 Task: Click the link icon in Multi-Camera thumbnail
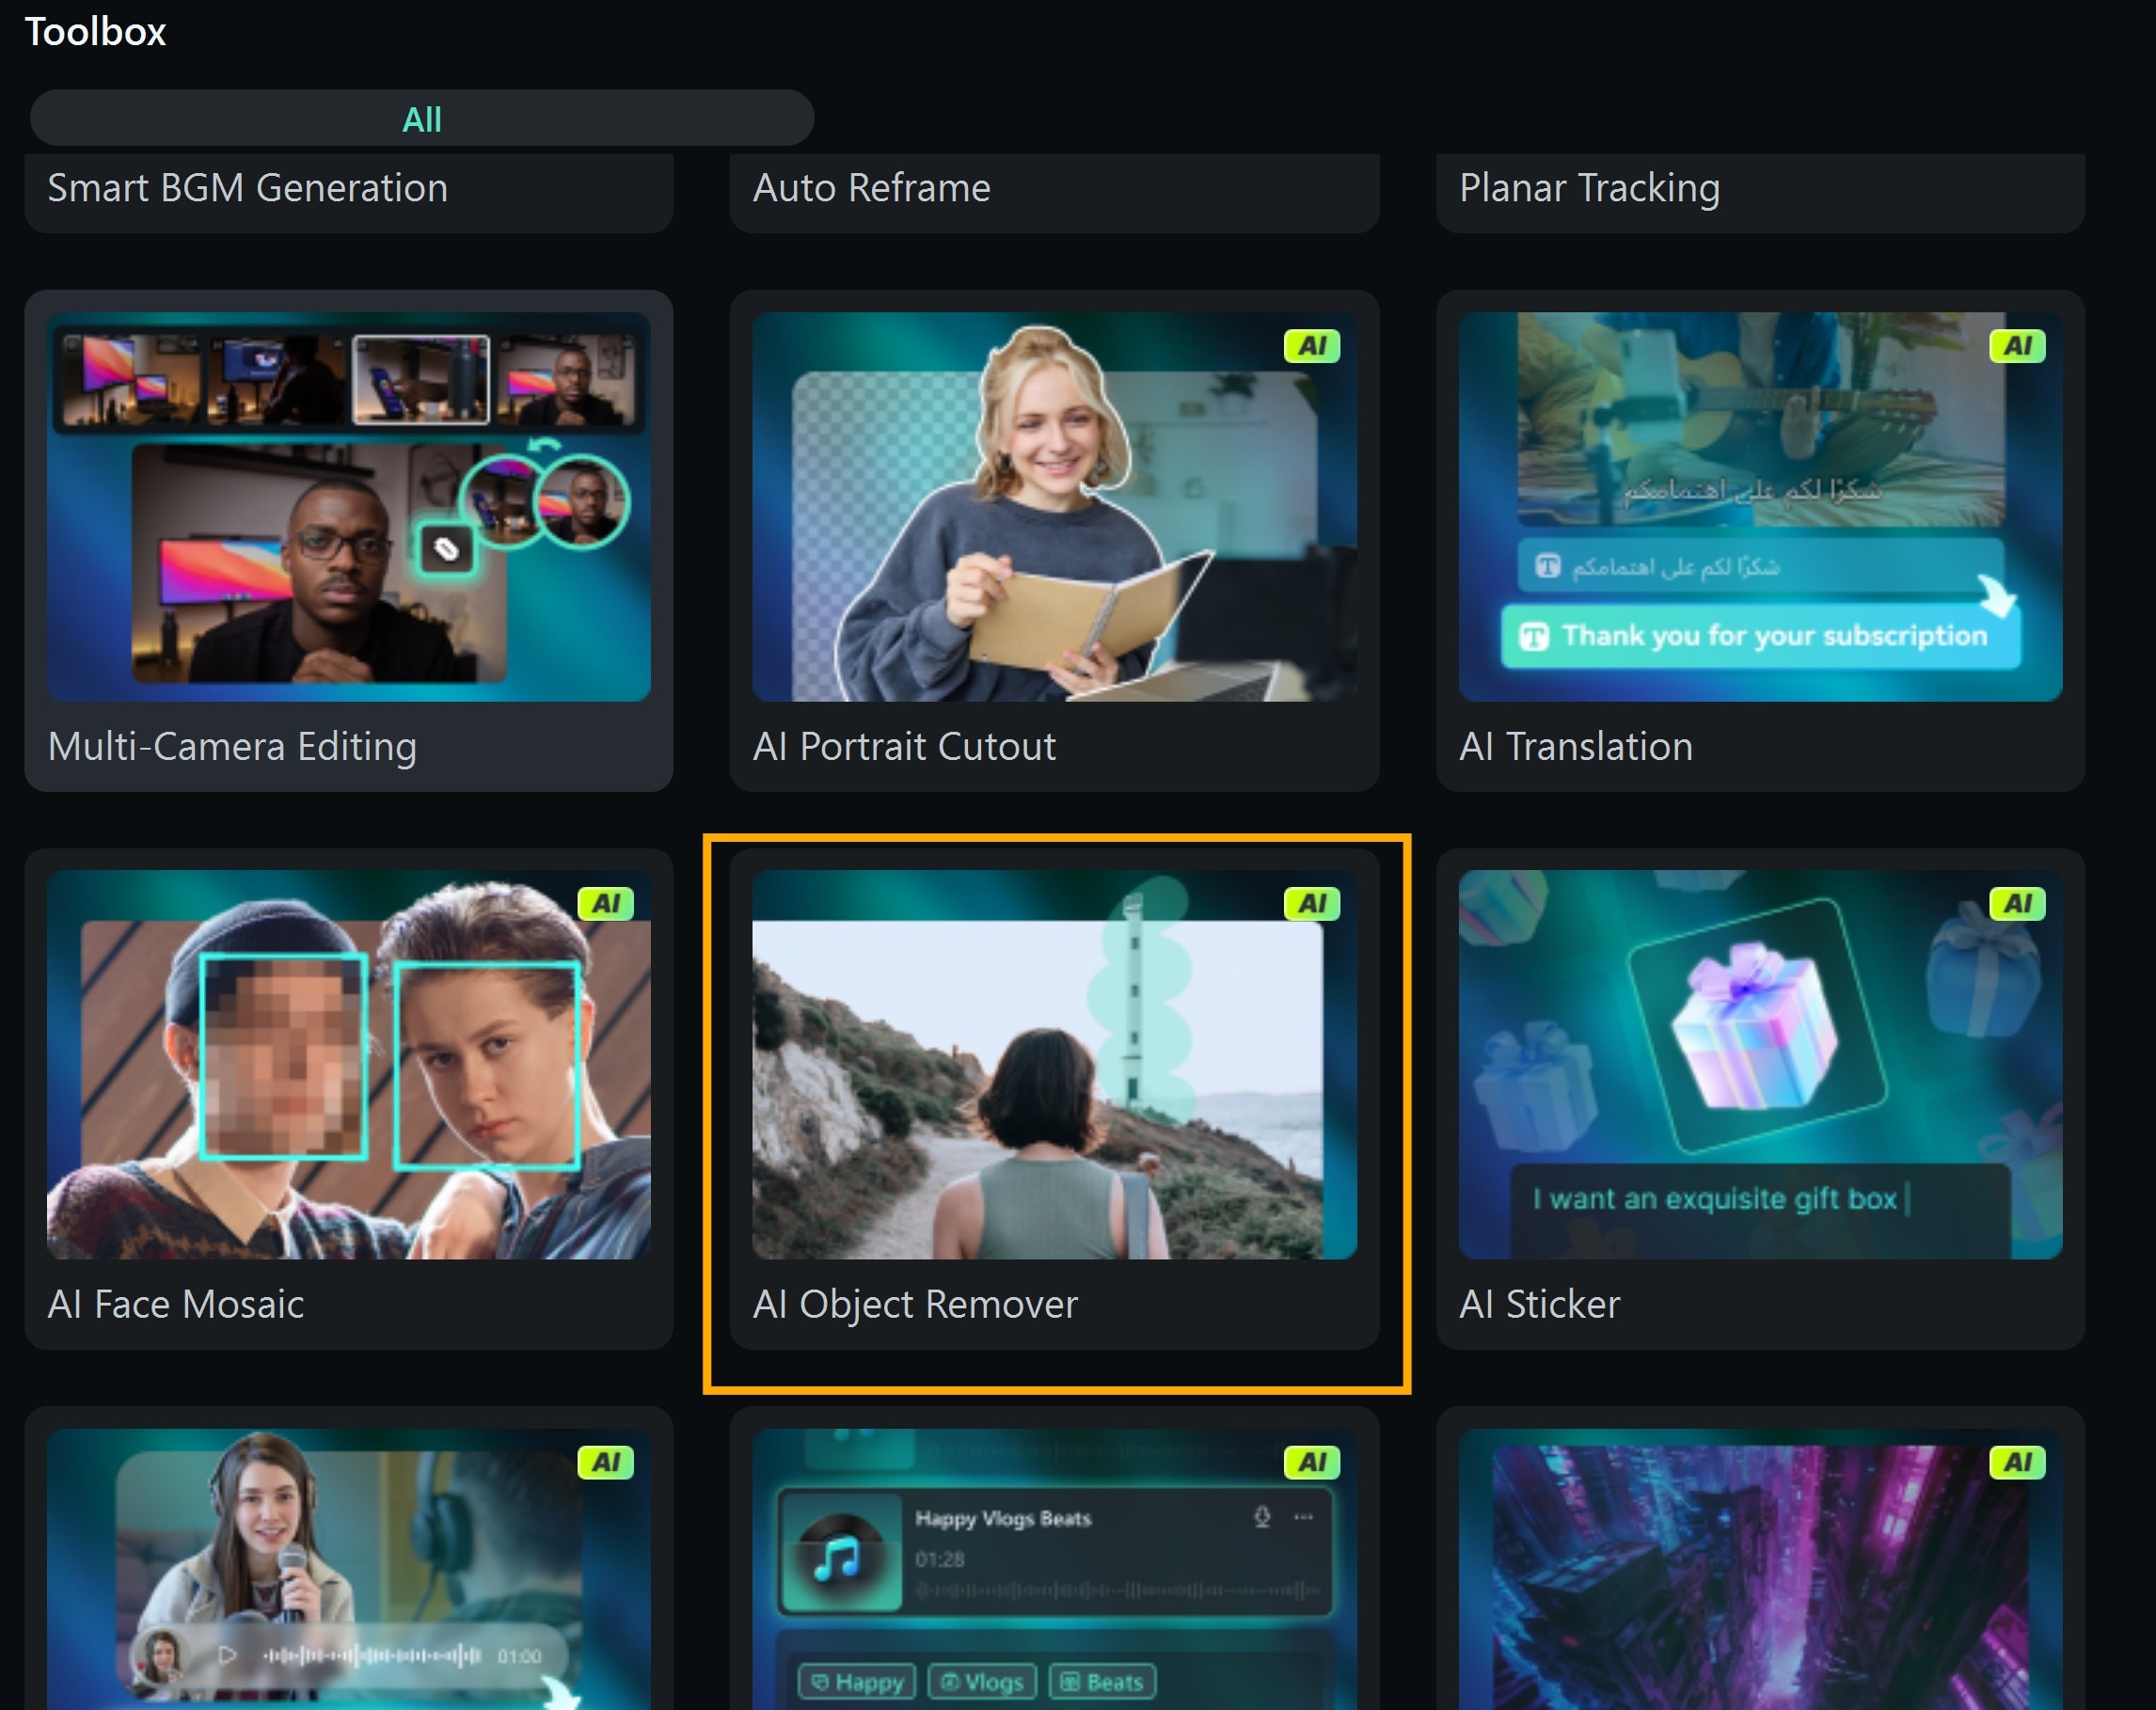point(446,548)
